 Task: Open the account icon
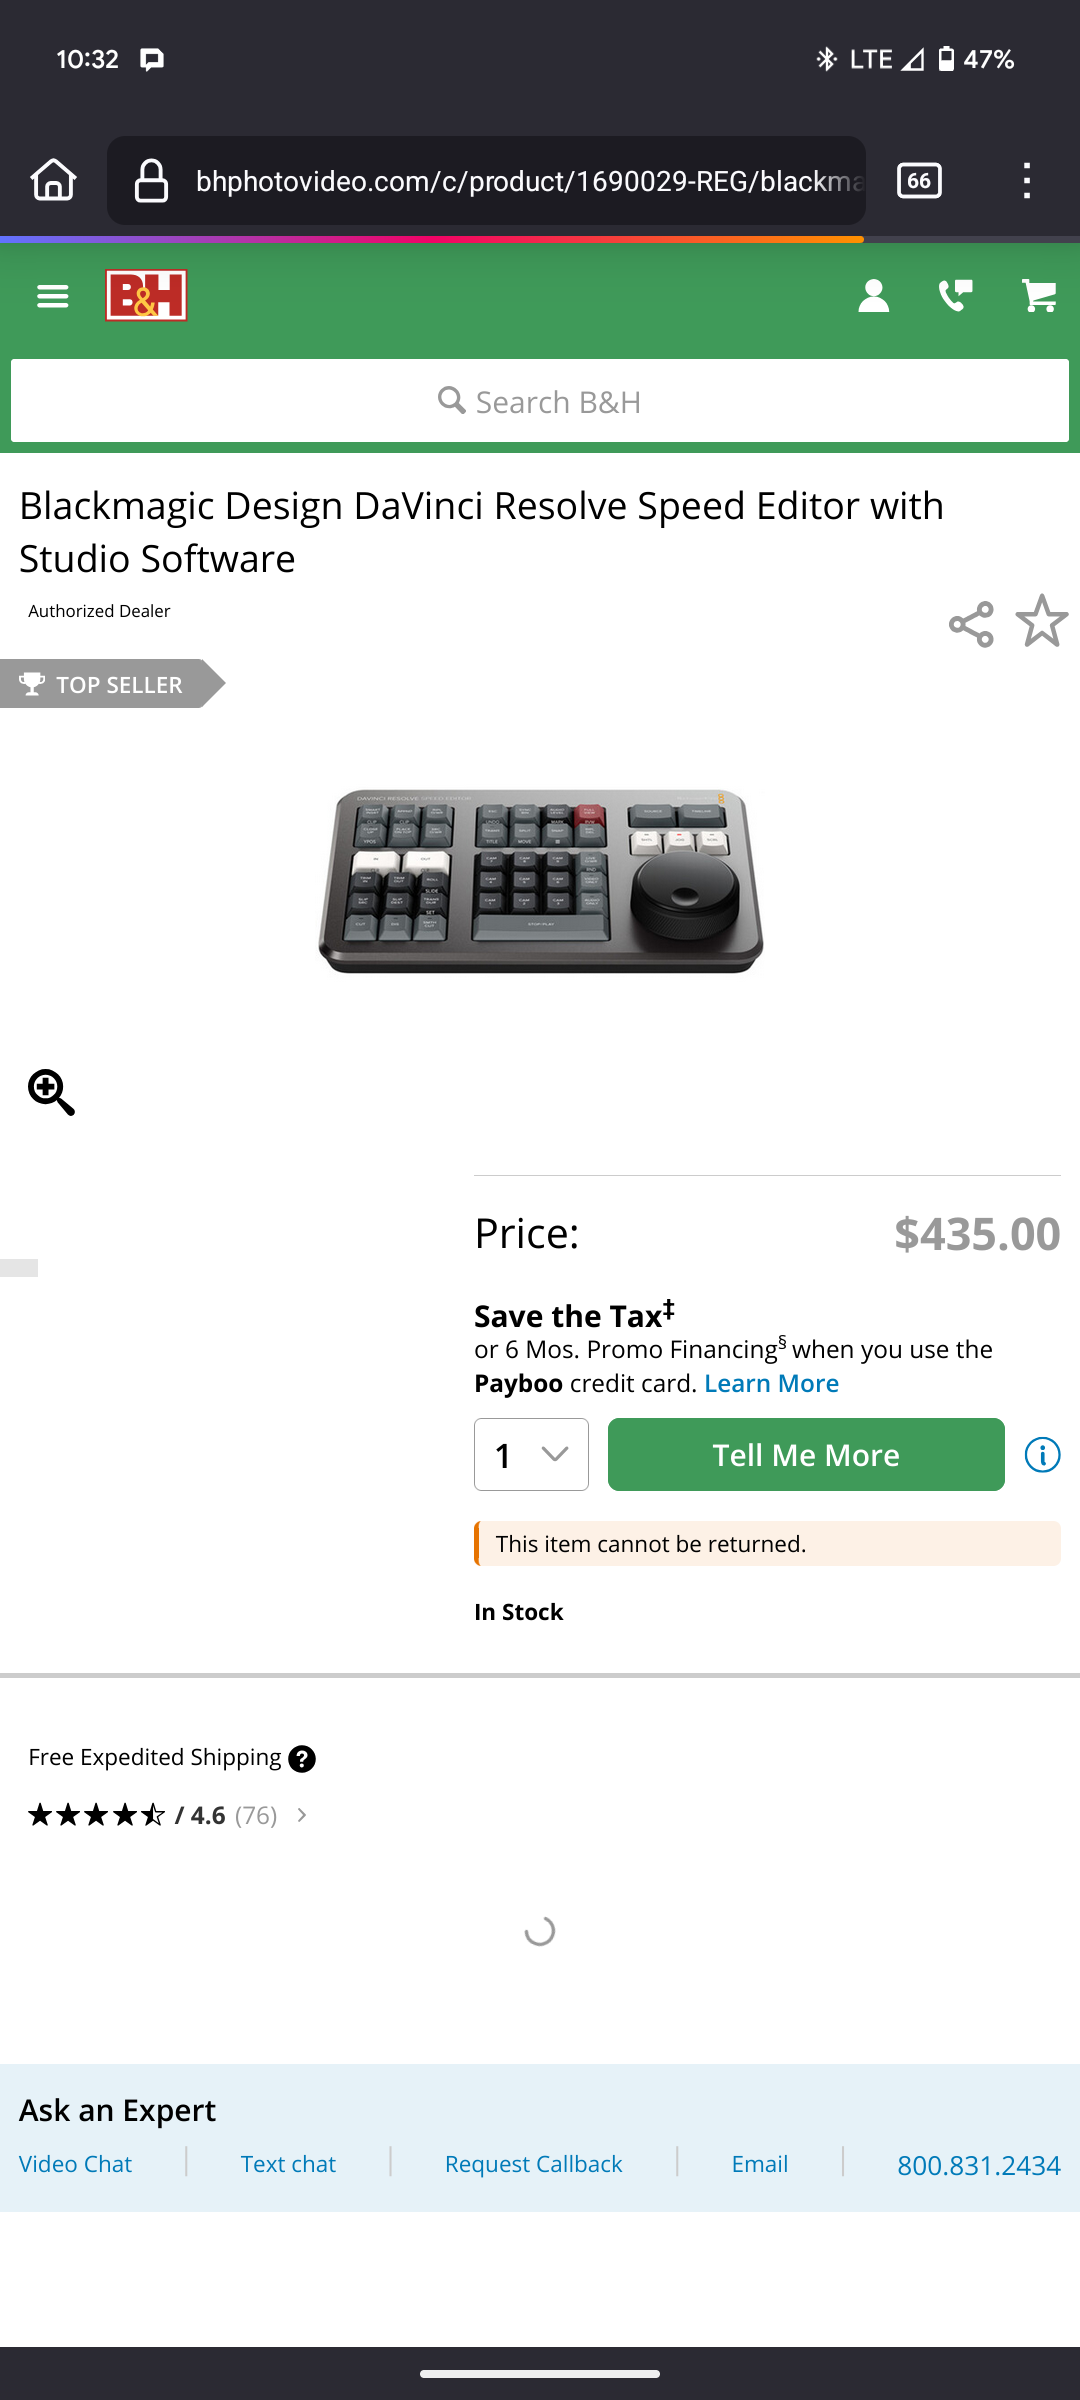872,295
